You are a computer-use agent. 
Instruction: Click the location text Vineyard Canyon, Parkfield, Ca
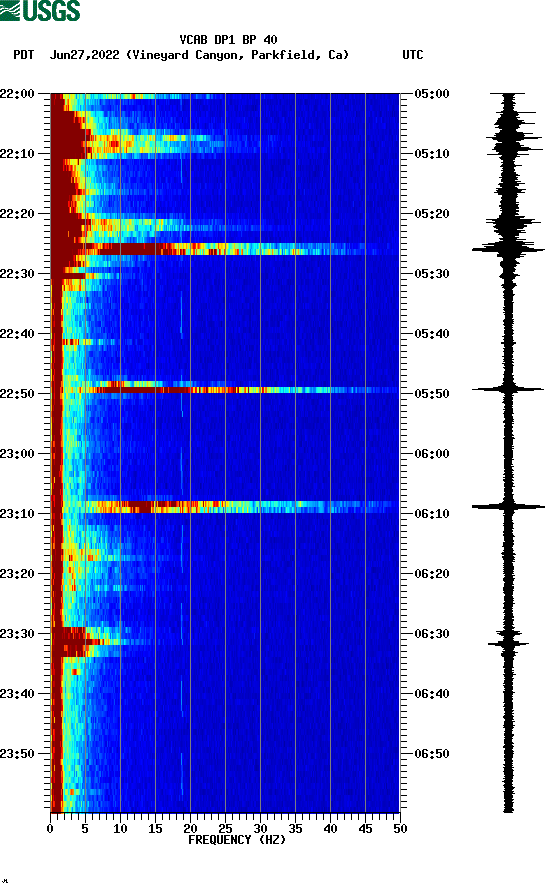tap(237, 55)
